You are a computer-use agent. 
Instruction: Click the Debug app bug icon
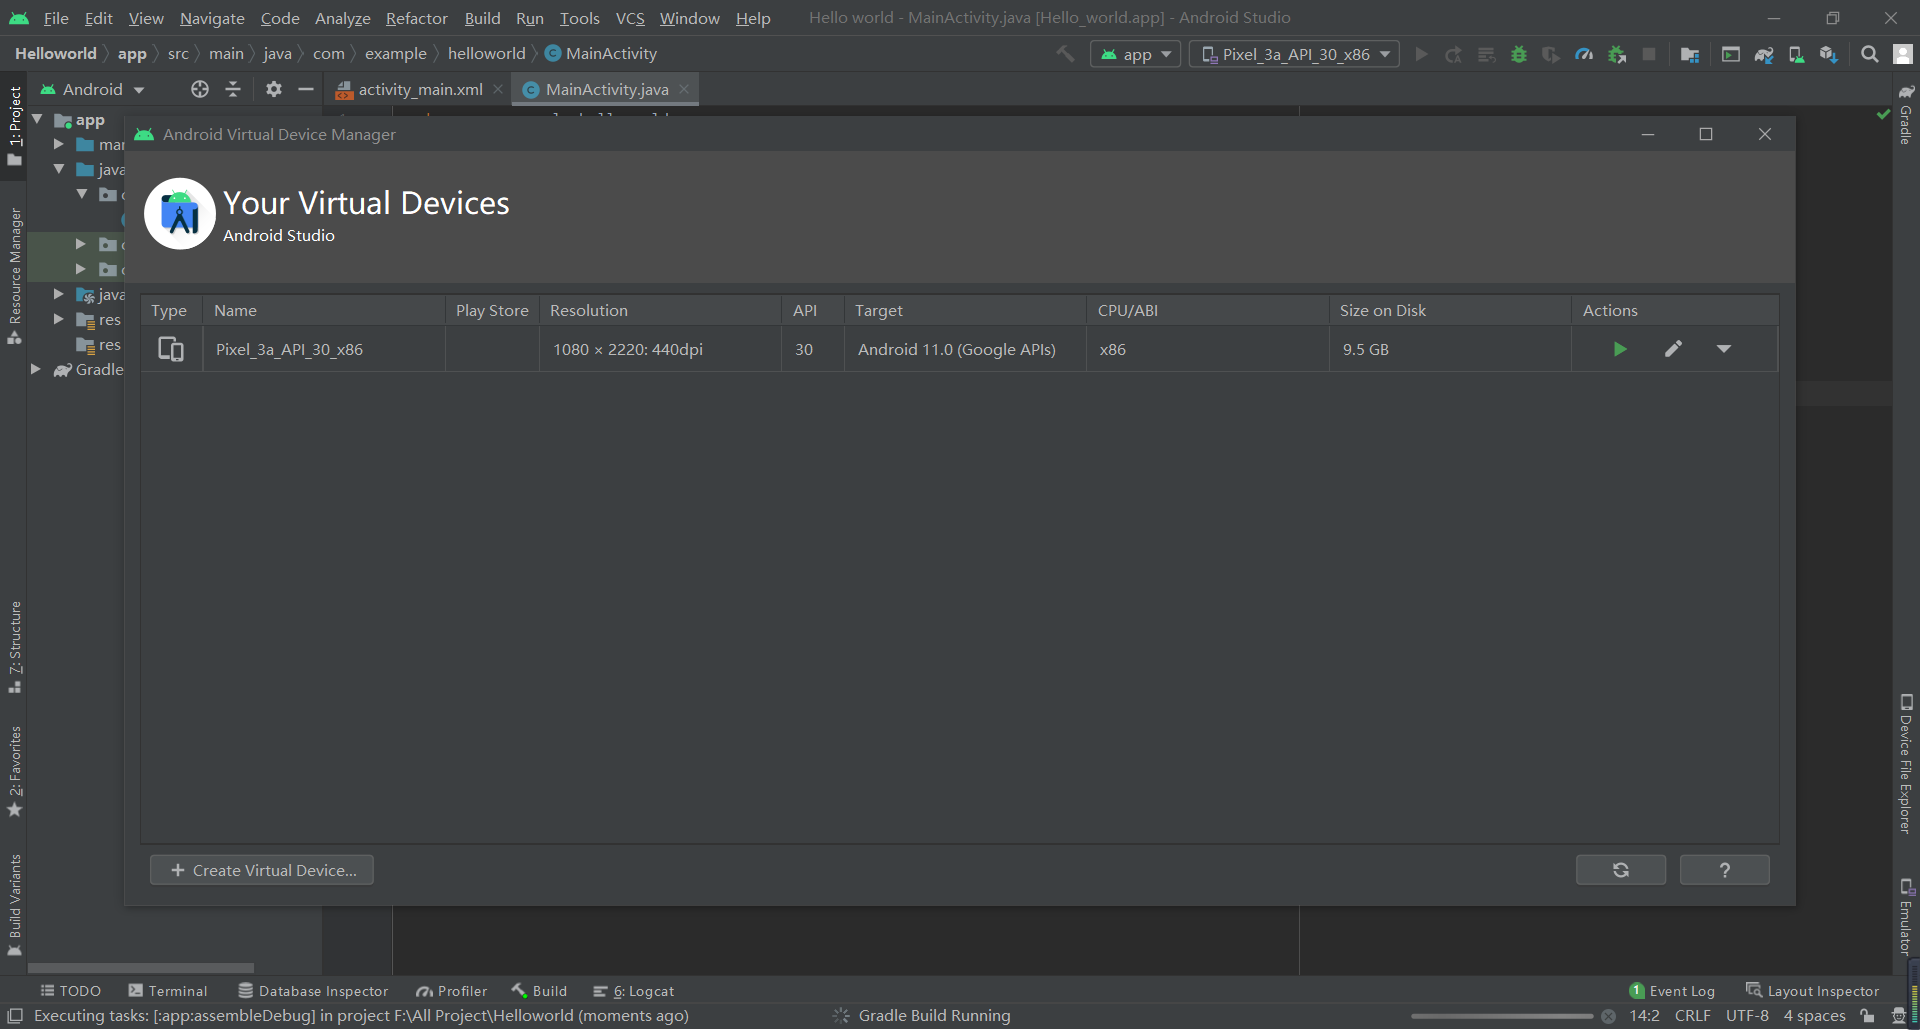[1519, 54]
